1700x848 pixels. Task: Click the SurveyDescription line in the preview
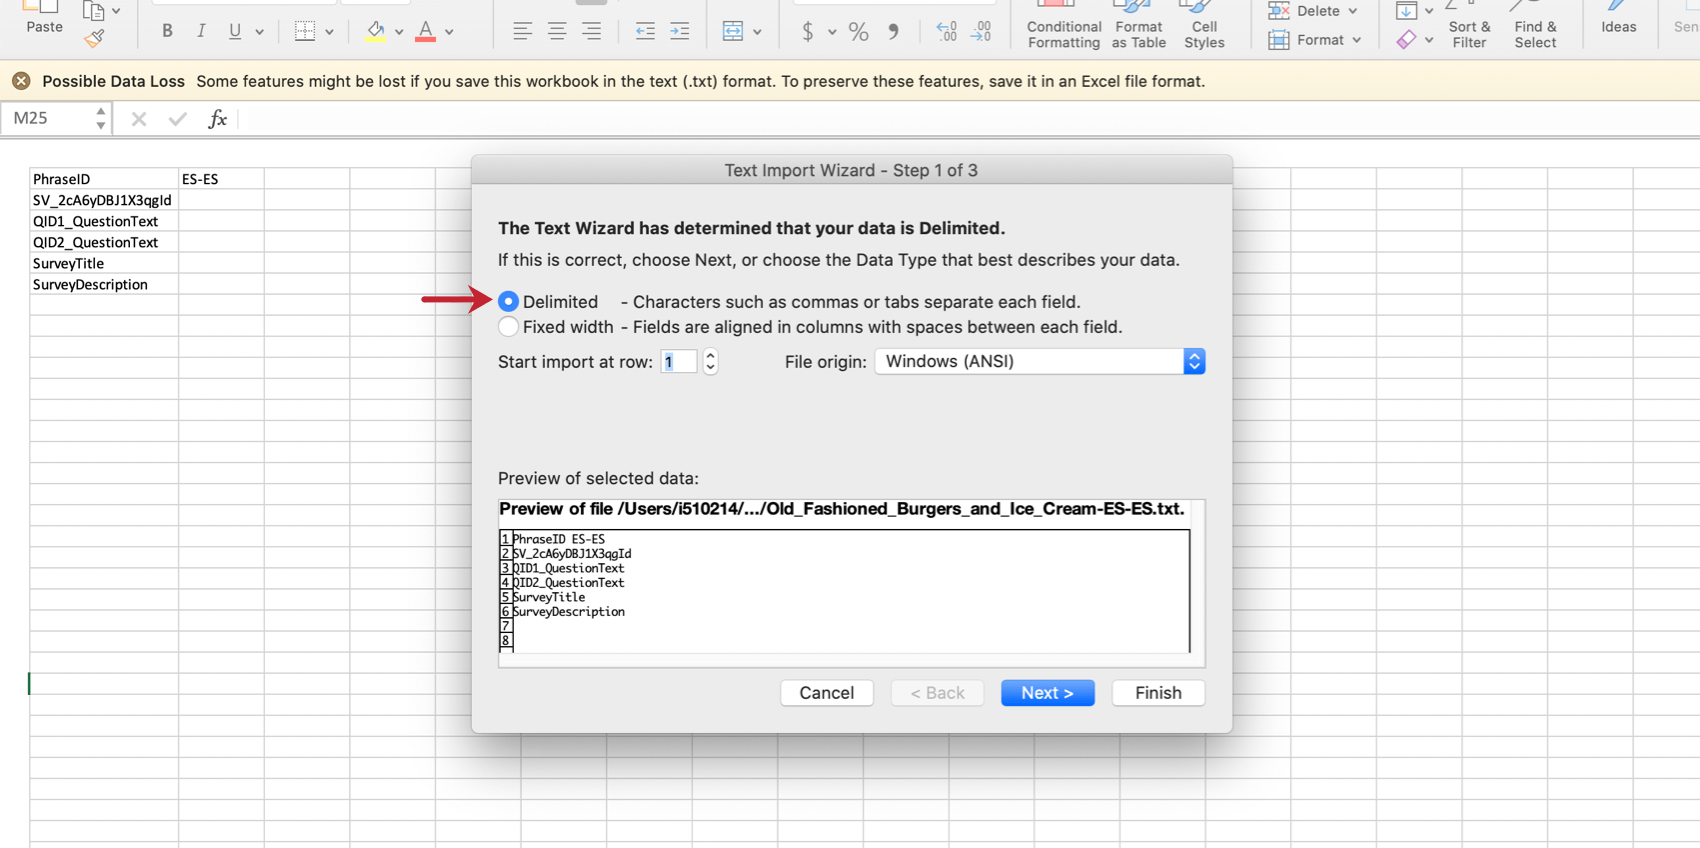[568, 612]
